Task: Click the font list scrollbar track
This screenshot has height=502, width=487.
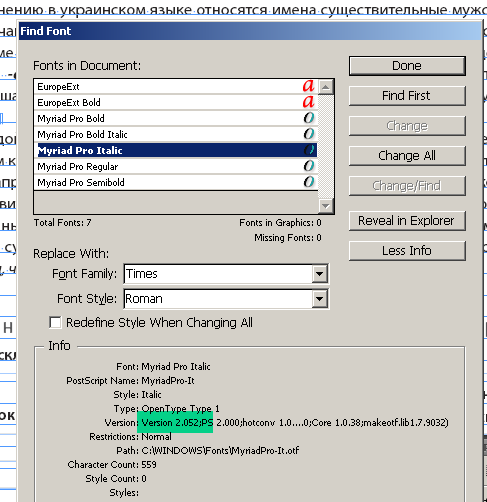Action: (x=325, y=147)
